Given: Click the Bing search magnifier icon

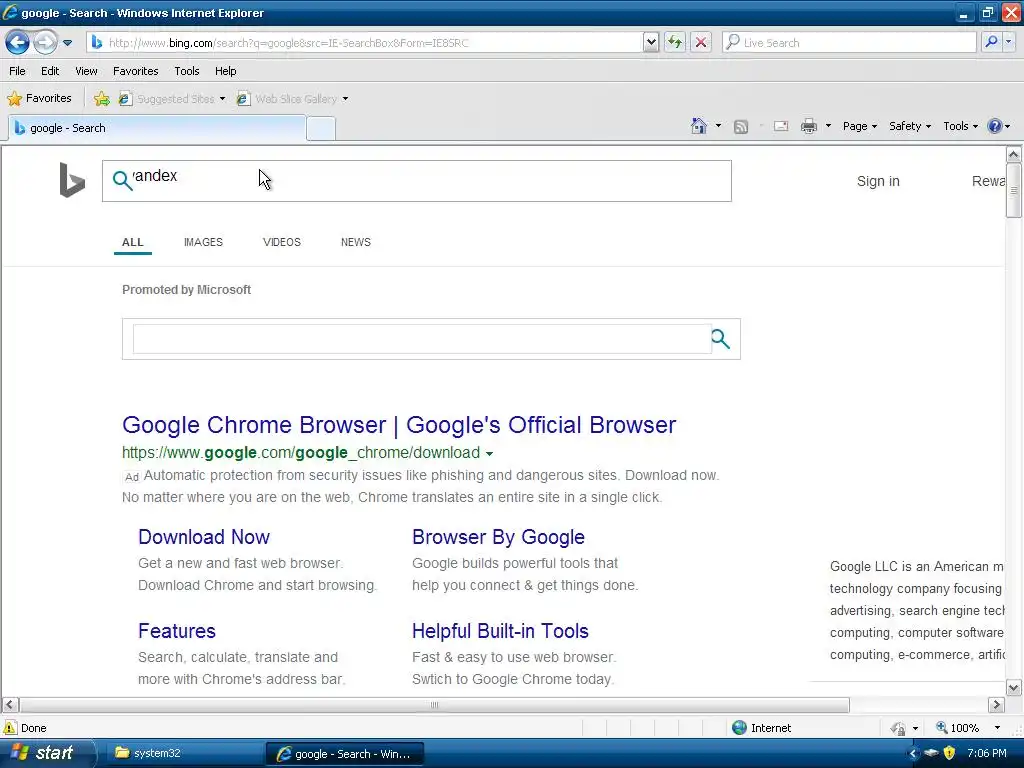Looking at the screenshot, I should tap(122, 180).
